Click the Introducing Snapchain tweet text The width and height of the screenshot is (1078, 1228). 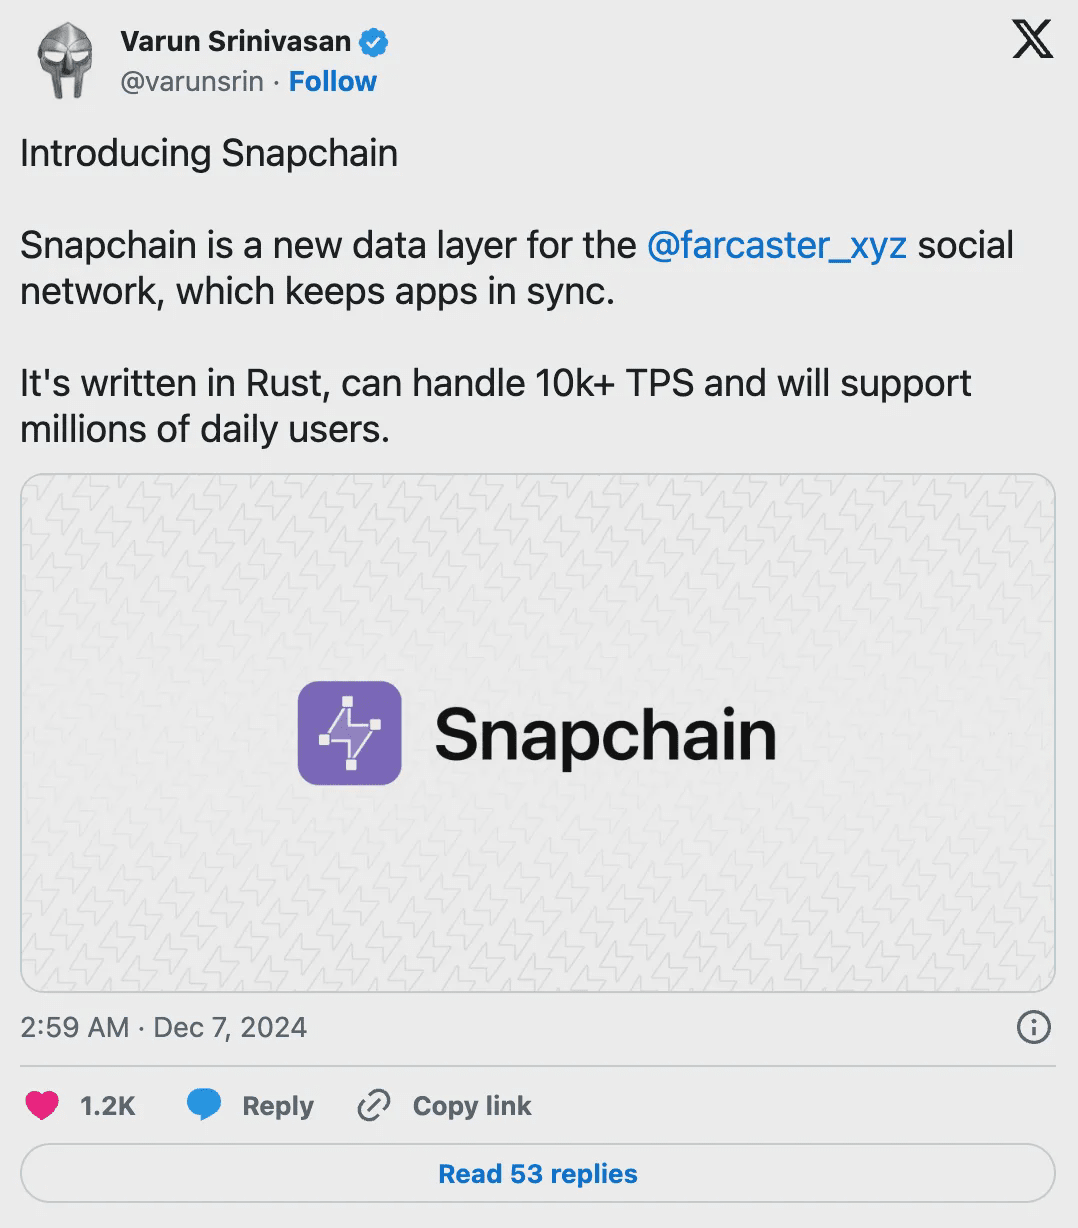(x=209, y=154)
